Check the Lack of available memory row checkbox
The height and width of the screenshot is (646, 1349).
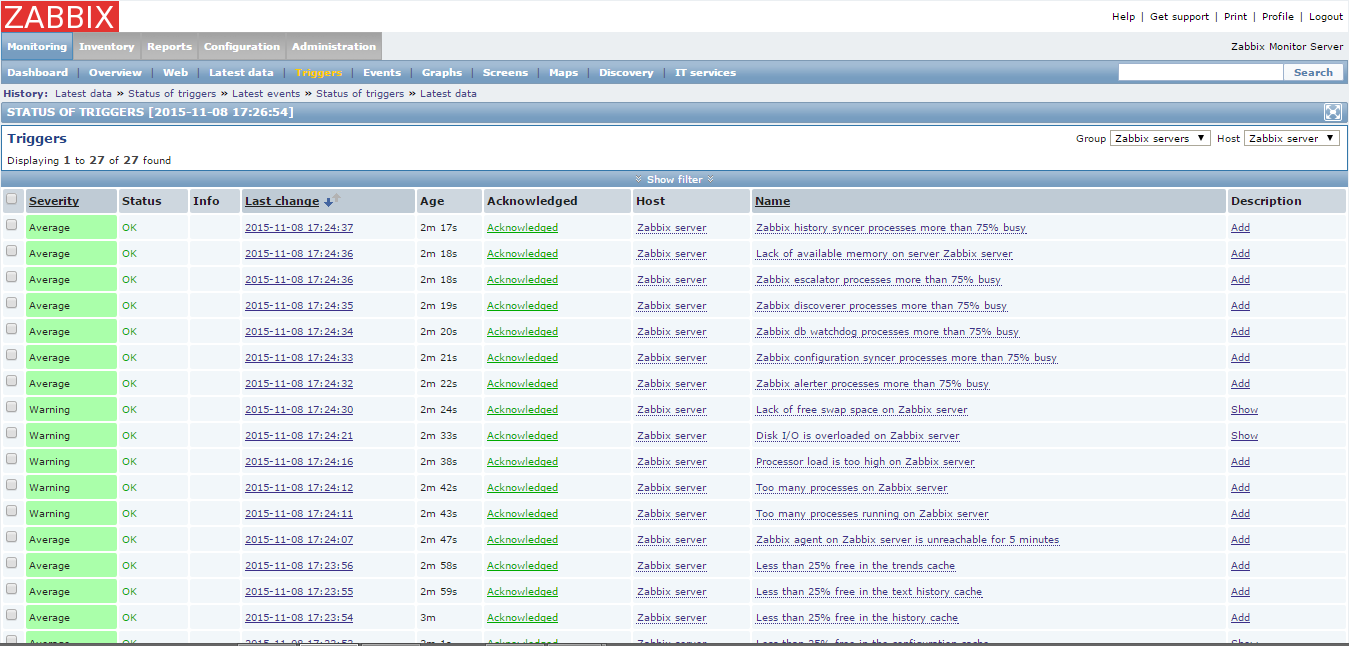12,251
